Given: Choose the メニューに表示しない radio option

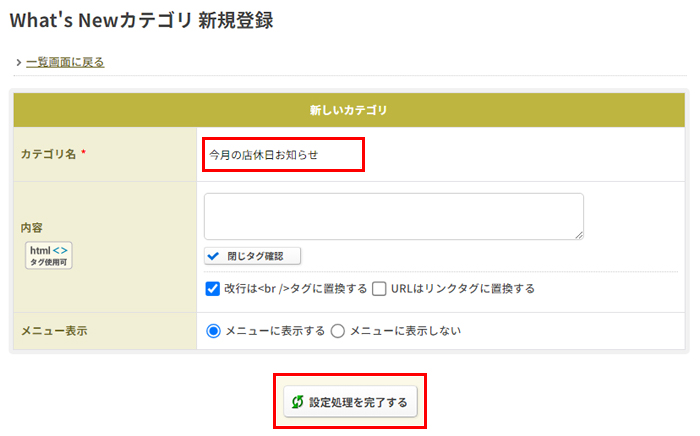Looking at the screenshot, I should (x=338, y=331).
